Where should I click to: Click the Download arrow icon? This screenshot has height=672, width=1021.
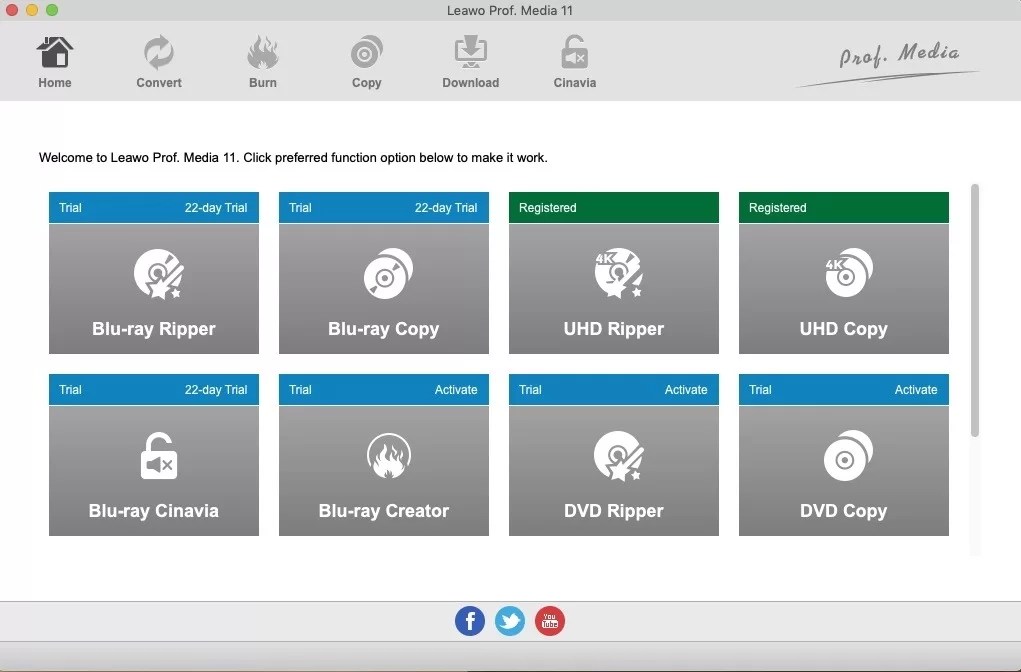(470, 60)
